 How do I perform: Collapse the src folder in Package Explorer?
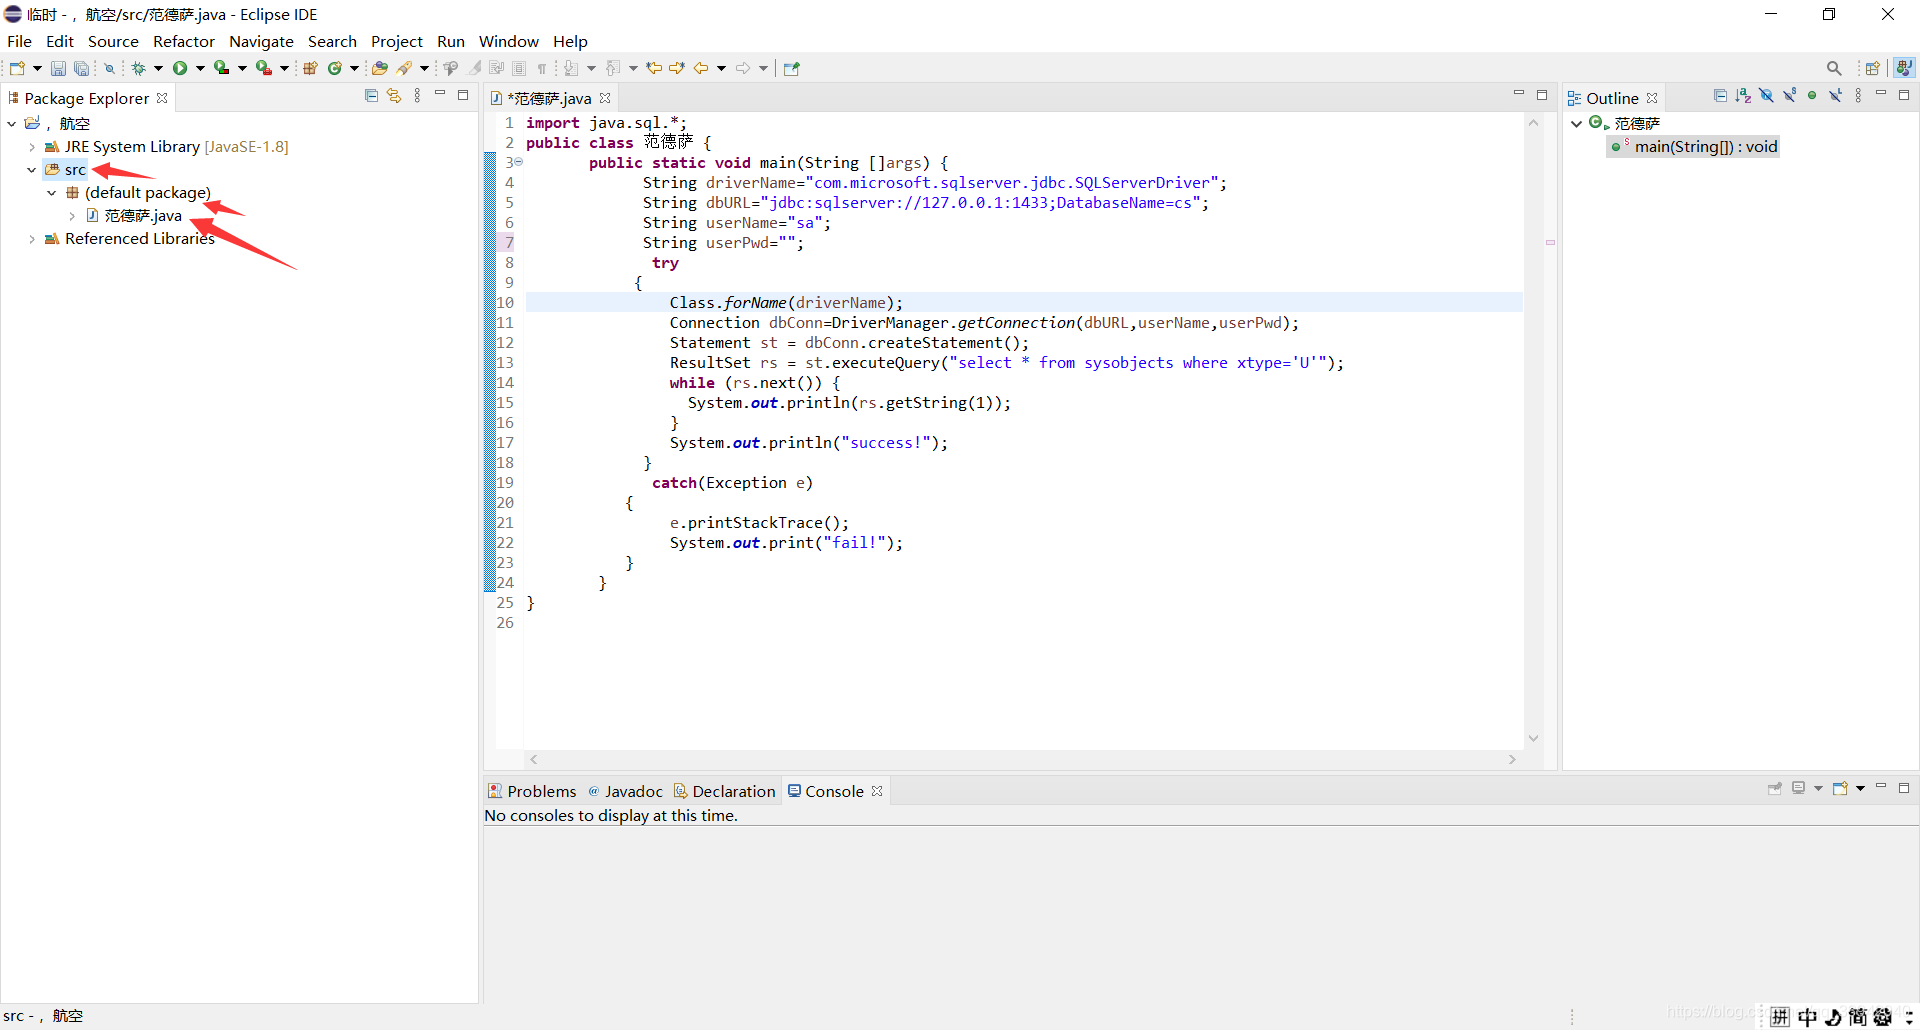click(32, 170)
